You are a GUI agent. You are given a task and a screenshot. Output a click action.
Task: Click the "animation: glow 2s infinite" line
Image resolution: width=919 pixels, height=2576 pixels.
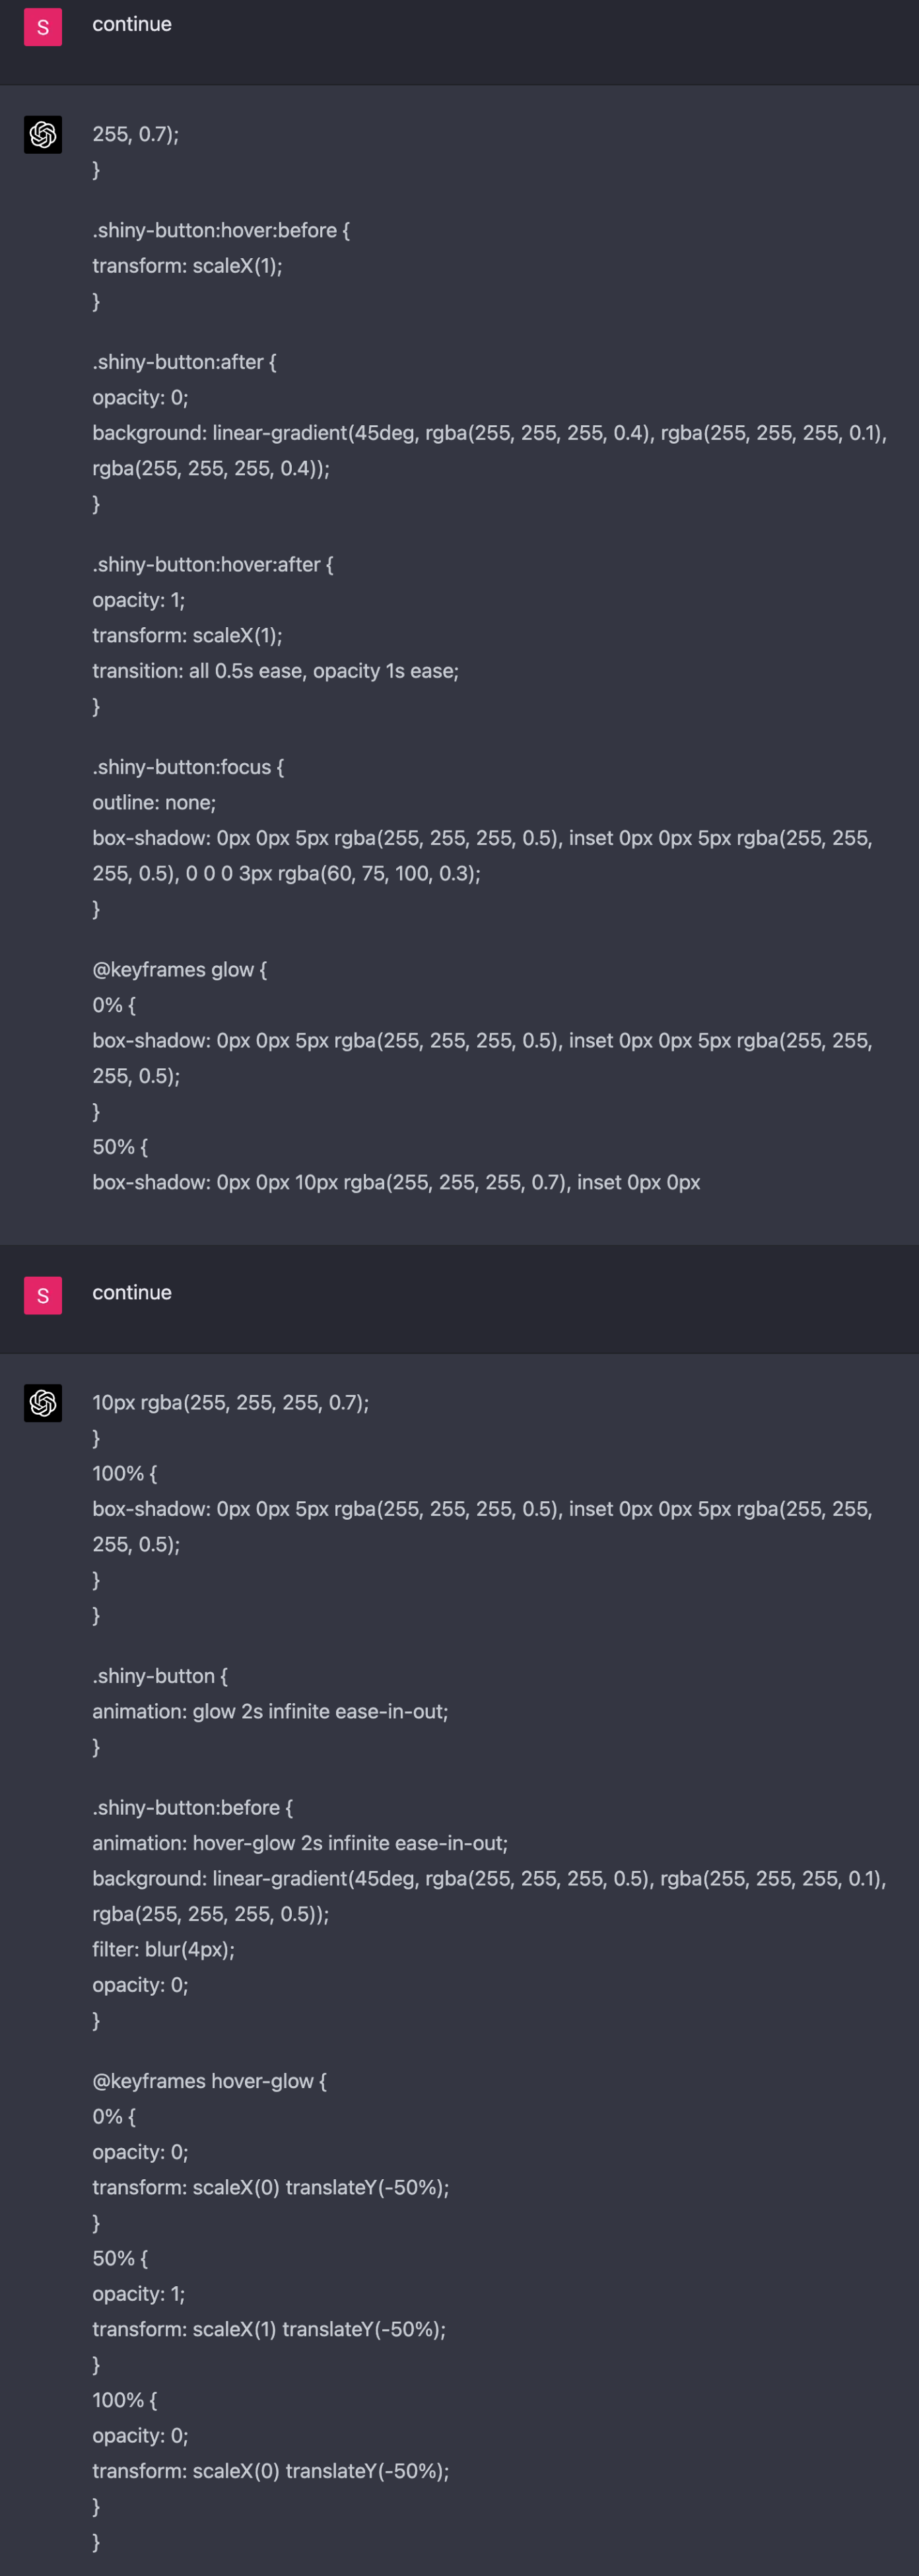pyautogui.click(x=270, y=1711)
